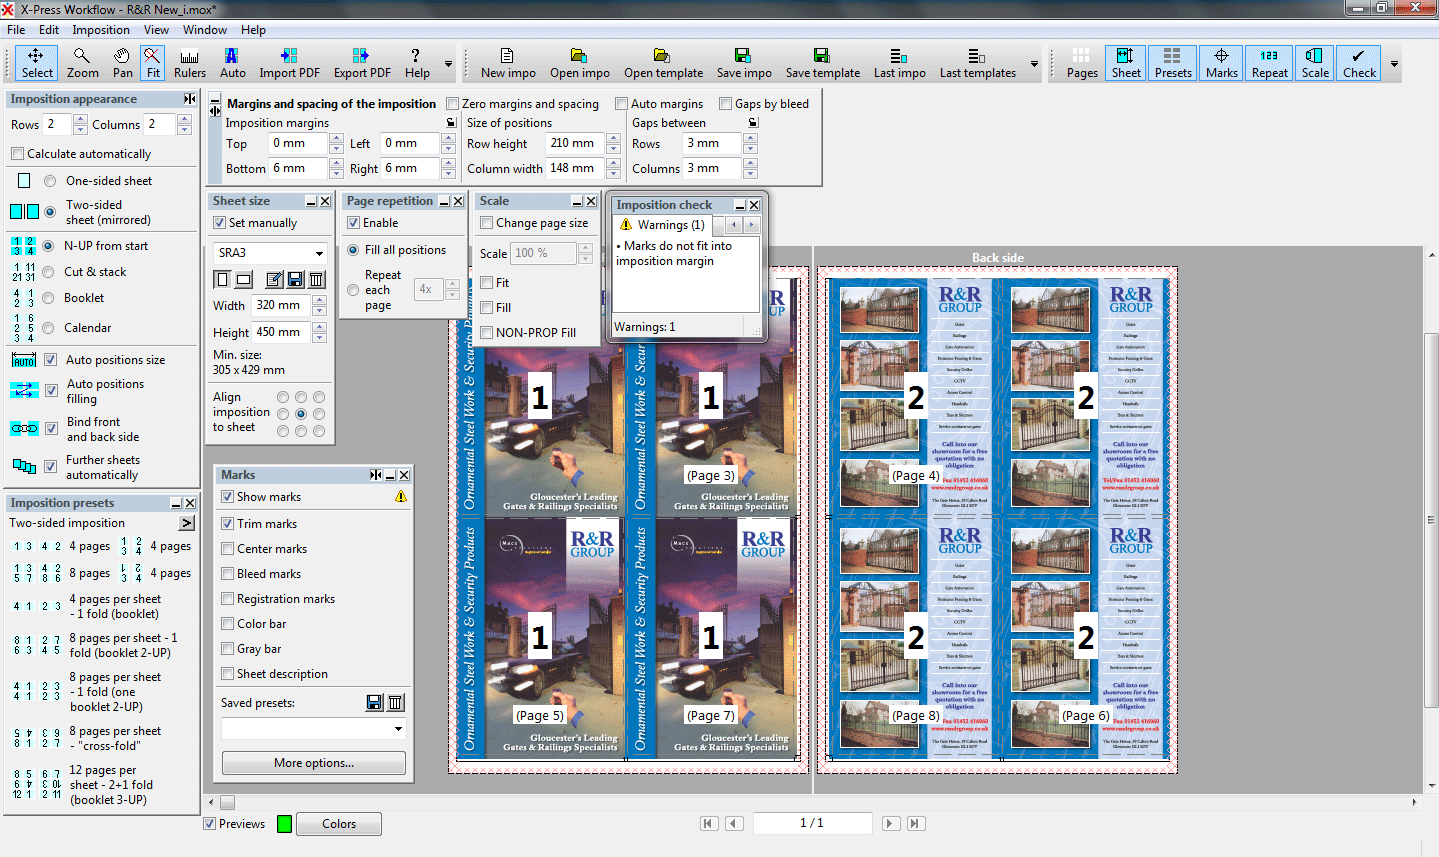Expand Two-sided imposition presets arrow
The image size is (1439, 857).
click(x=187, y=523)
